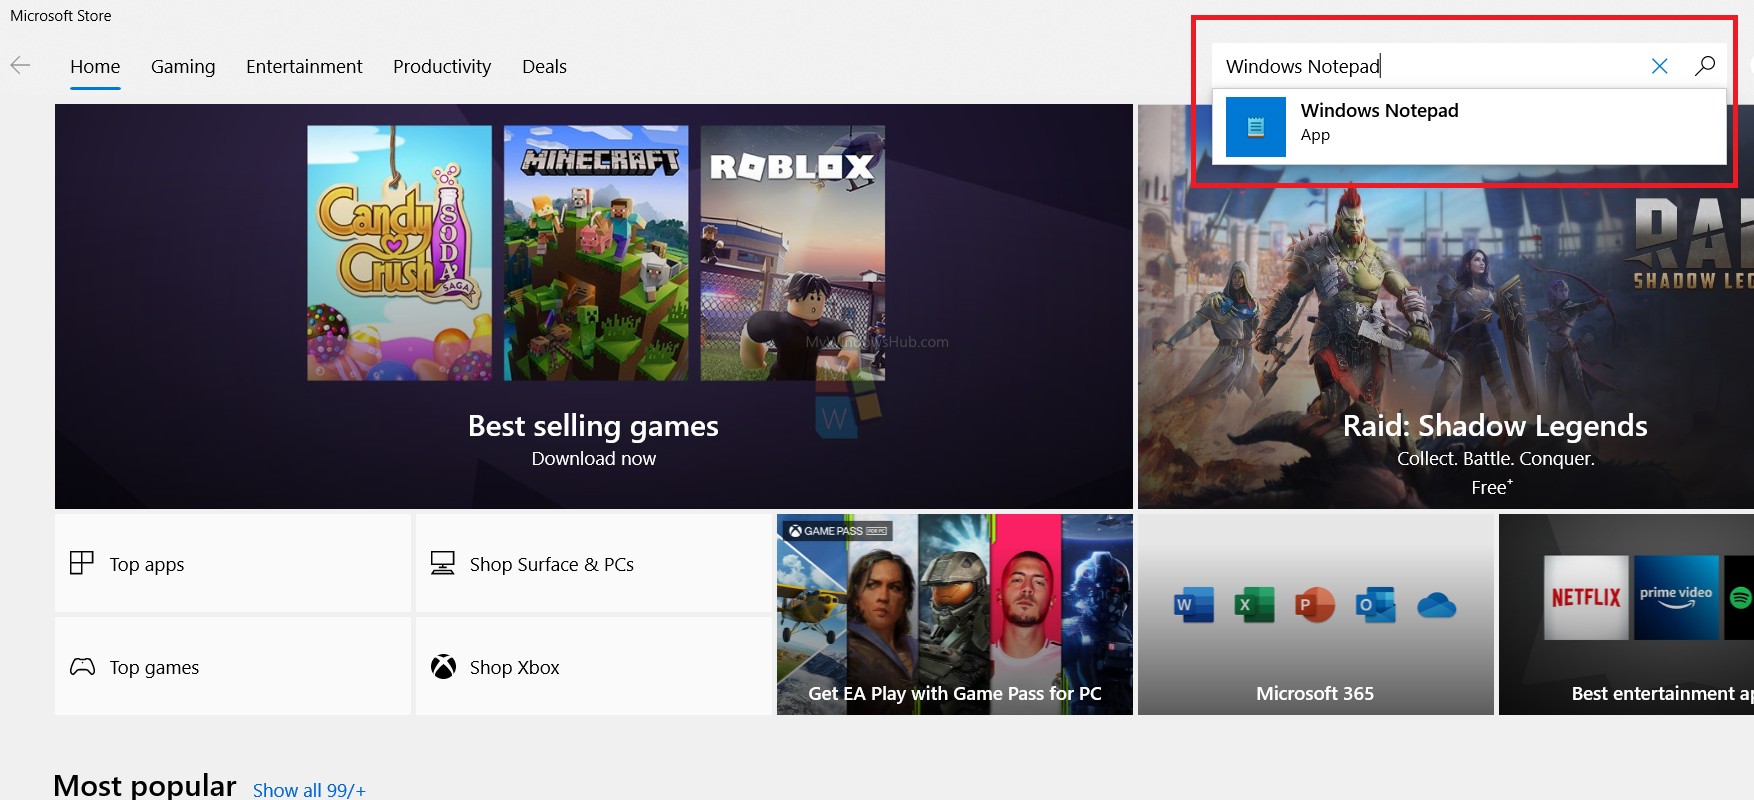Open the Raid: Shadow Legends banner title
The height and width of the screenshot is (800, 1754).
[x=1495, y=426]
